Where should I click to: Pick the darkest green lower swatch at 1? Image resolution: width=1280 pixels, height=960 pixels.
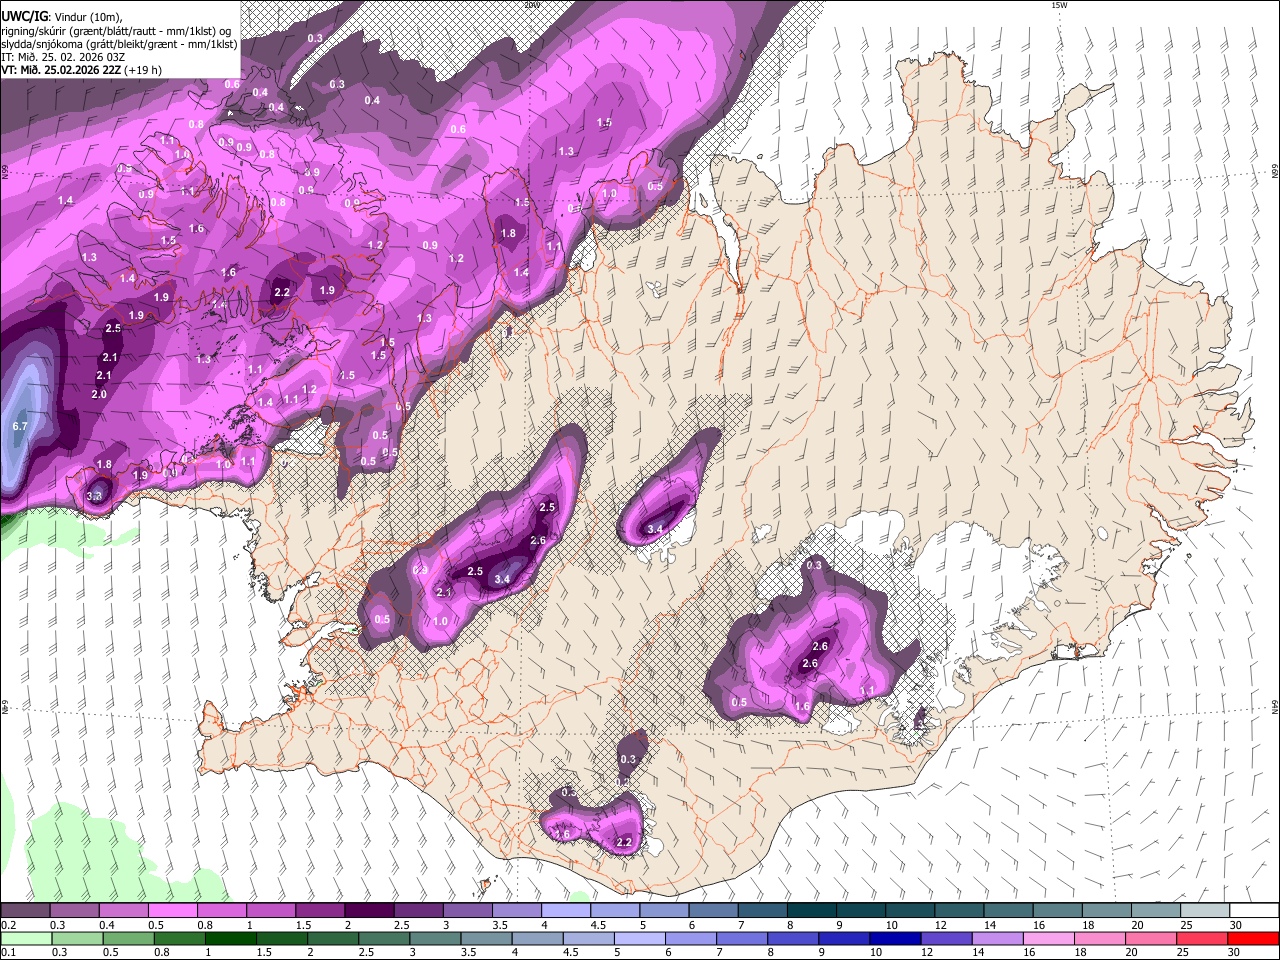click(x=230, y=938)
